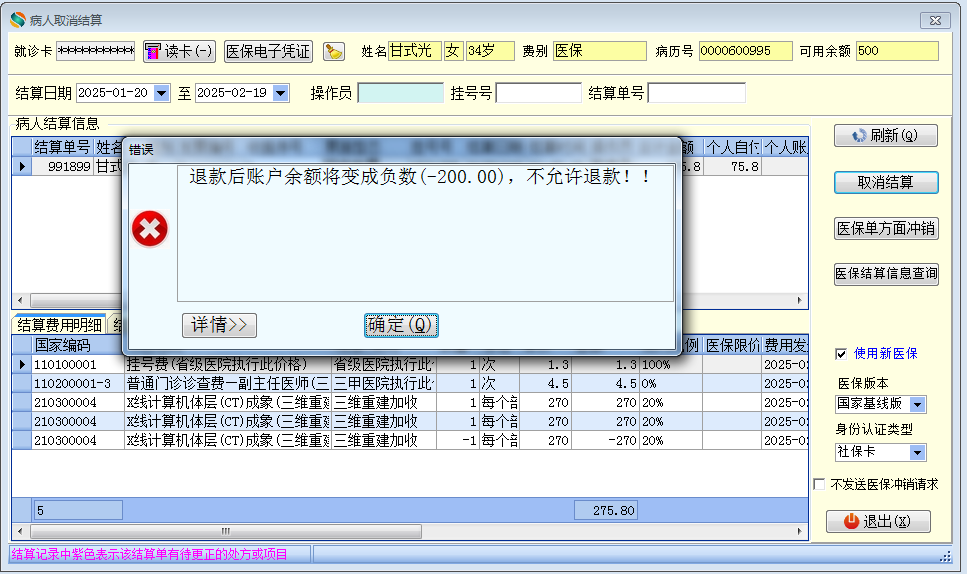Viewport: 967px width, 574px height.
Task: Click the 国家编码 column header
Action: 78,345
